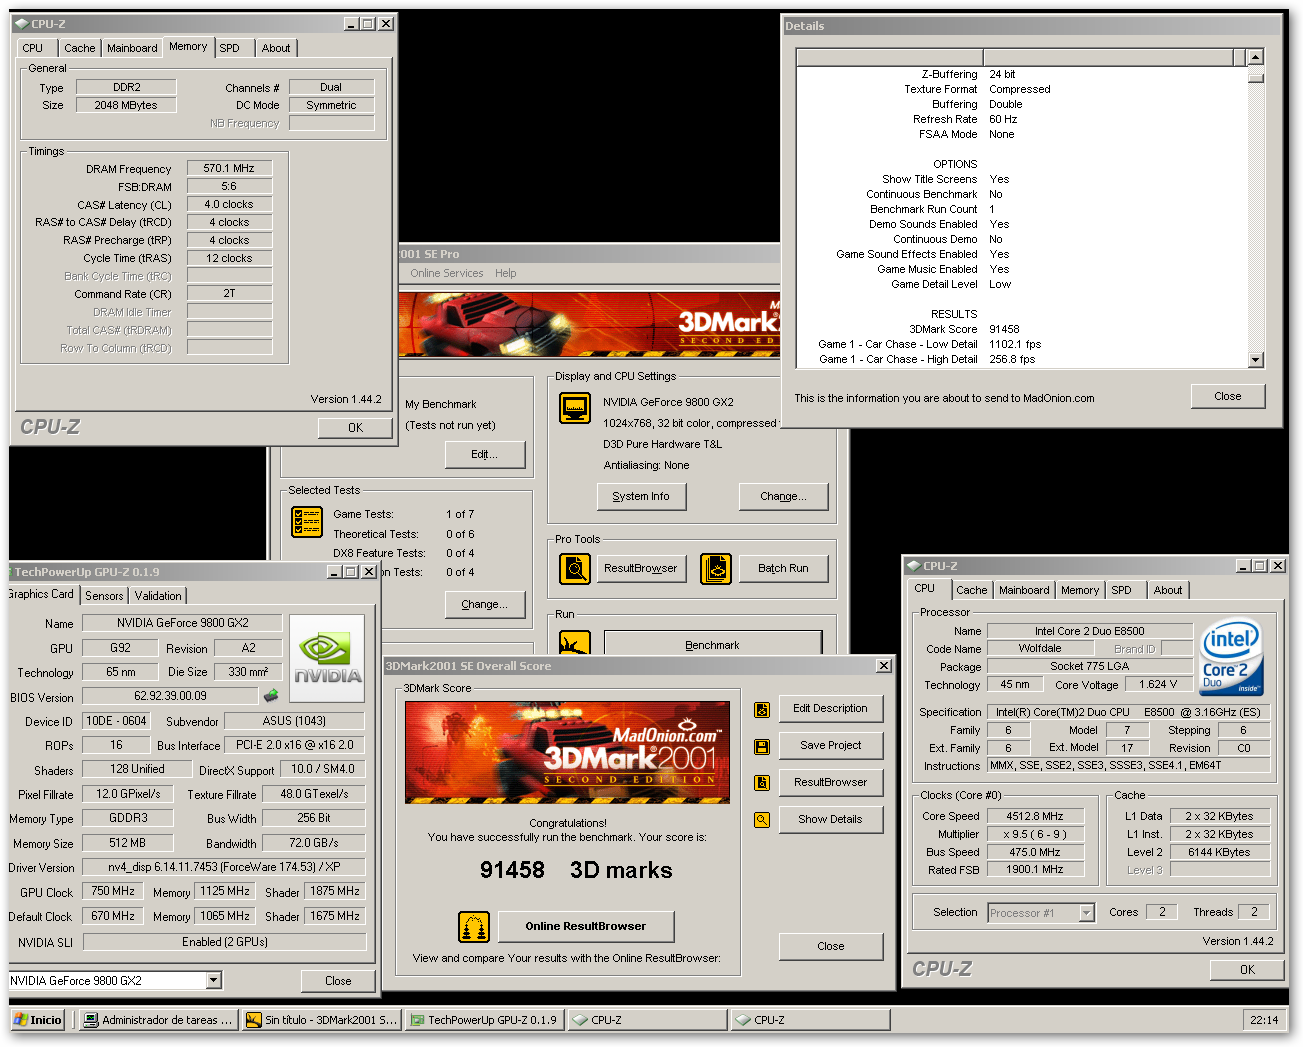Click the NVIDIA logo in GPU-Z
Image resolution: width=1303 pixels, height=1047 pixels.
[327, 657]
